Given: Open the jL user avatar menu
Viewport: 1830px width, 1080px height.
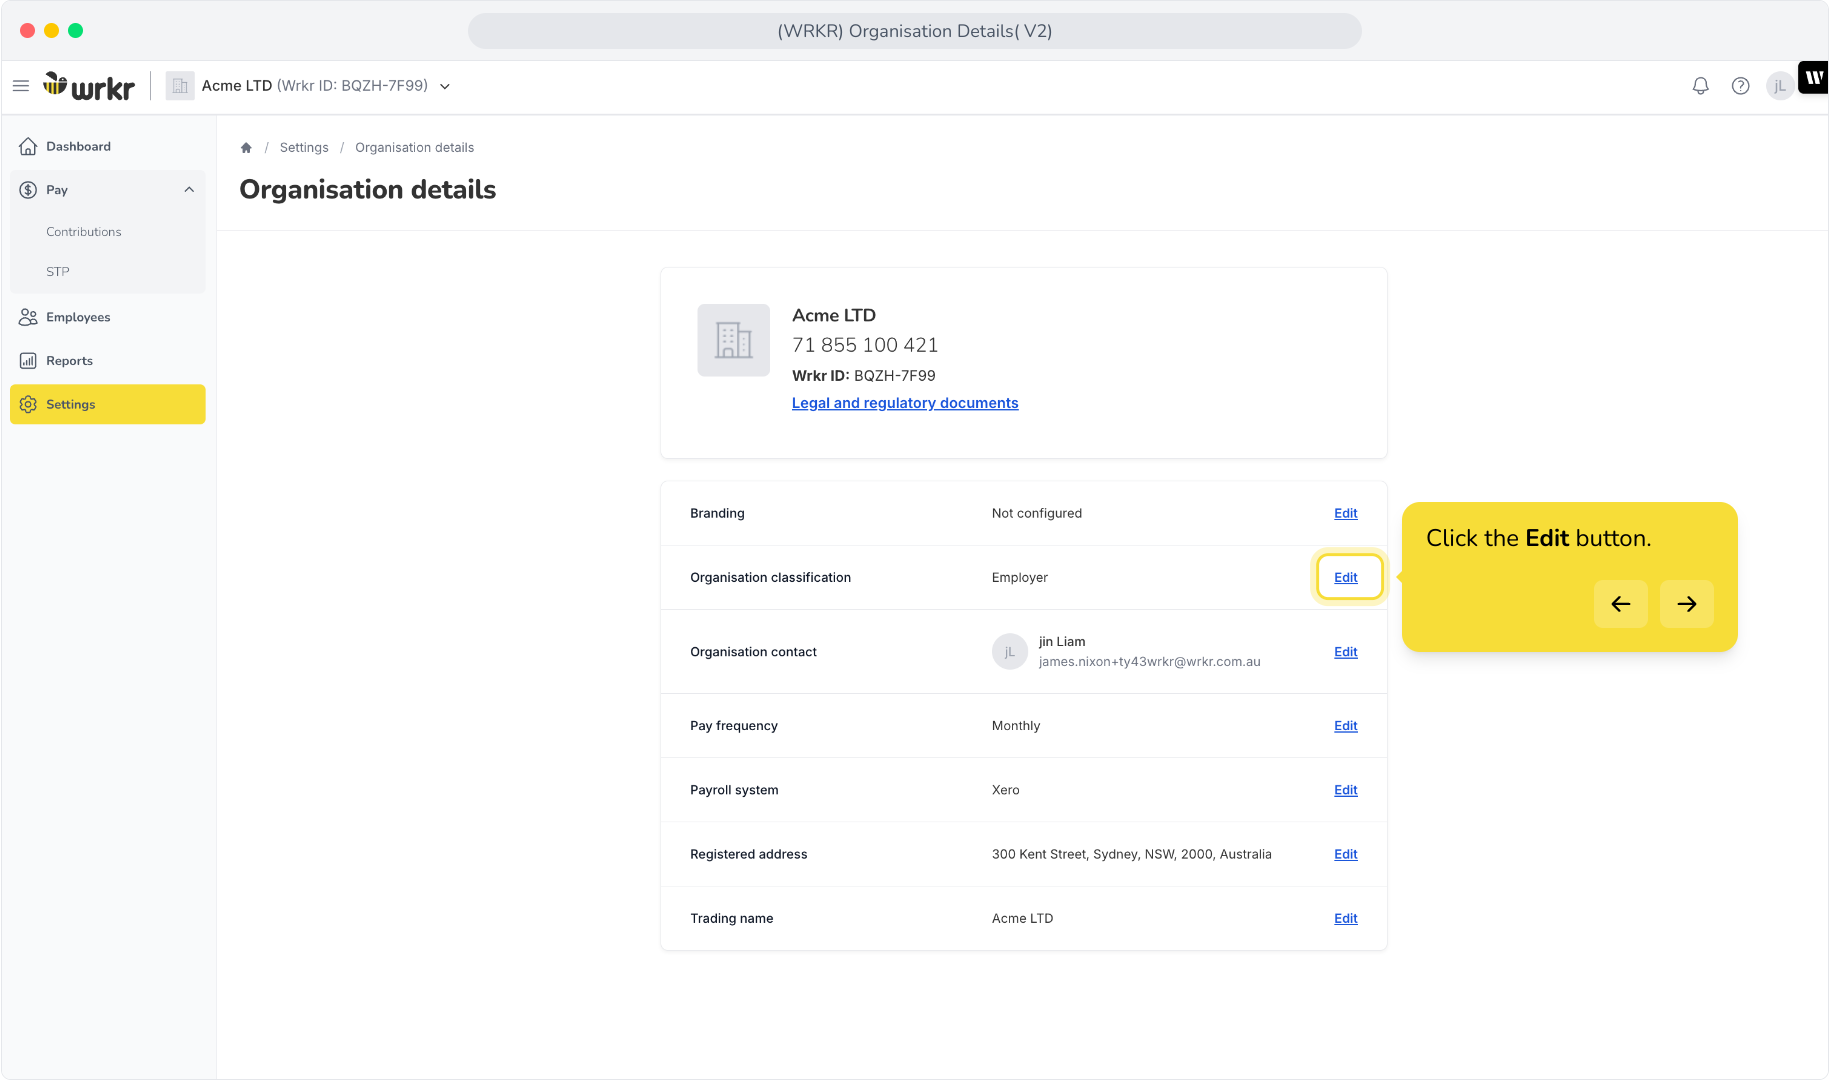Looking at the screenshot, I should click(1780, 86).
